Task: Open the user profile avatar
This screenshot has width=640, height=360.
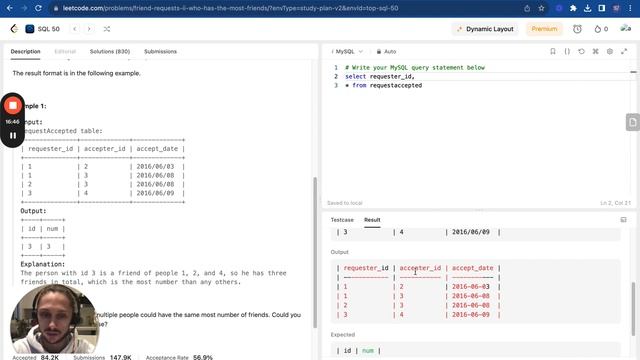Action: click(x=626, y=29)
